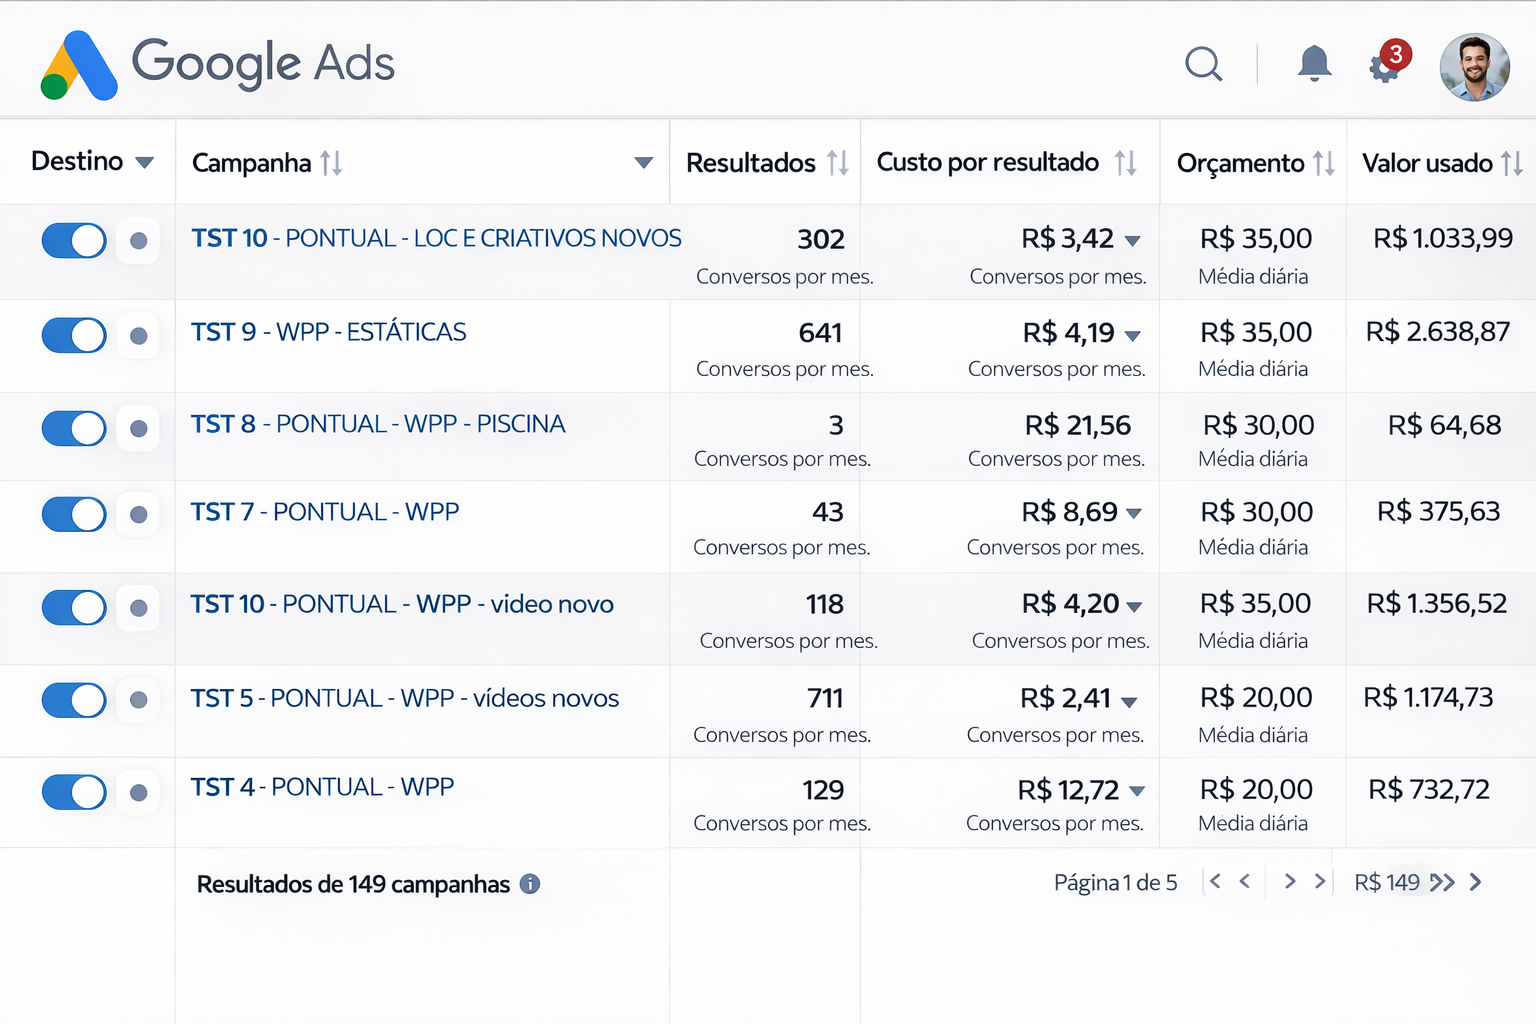Viewport: 1536px width, 1024px height.
Task: Click info icon beside Resultados de 149 campanhas
Action: pyautogui.click(x=530, y=884)
